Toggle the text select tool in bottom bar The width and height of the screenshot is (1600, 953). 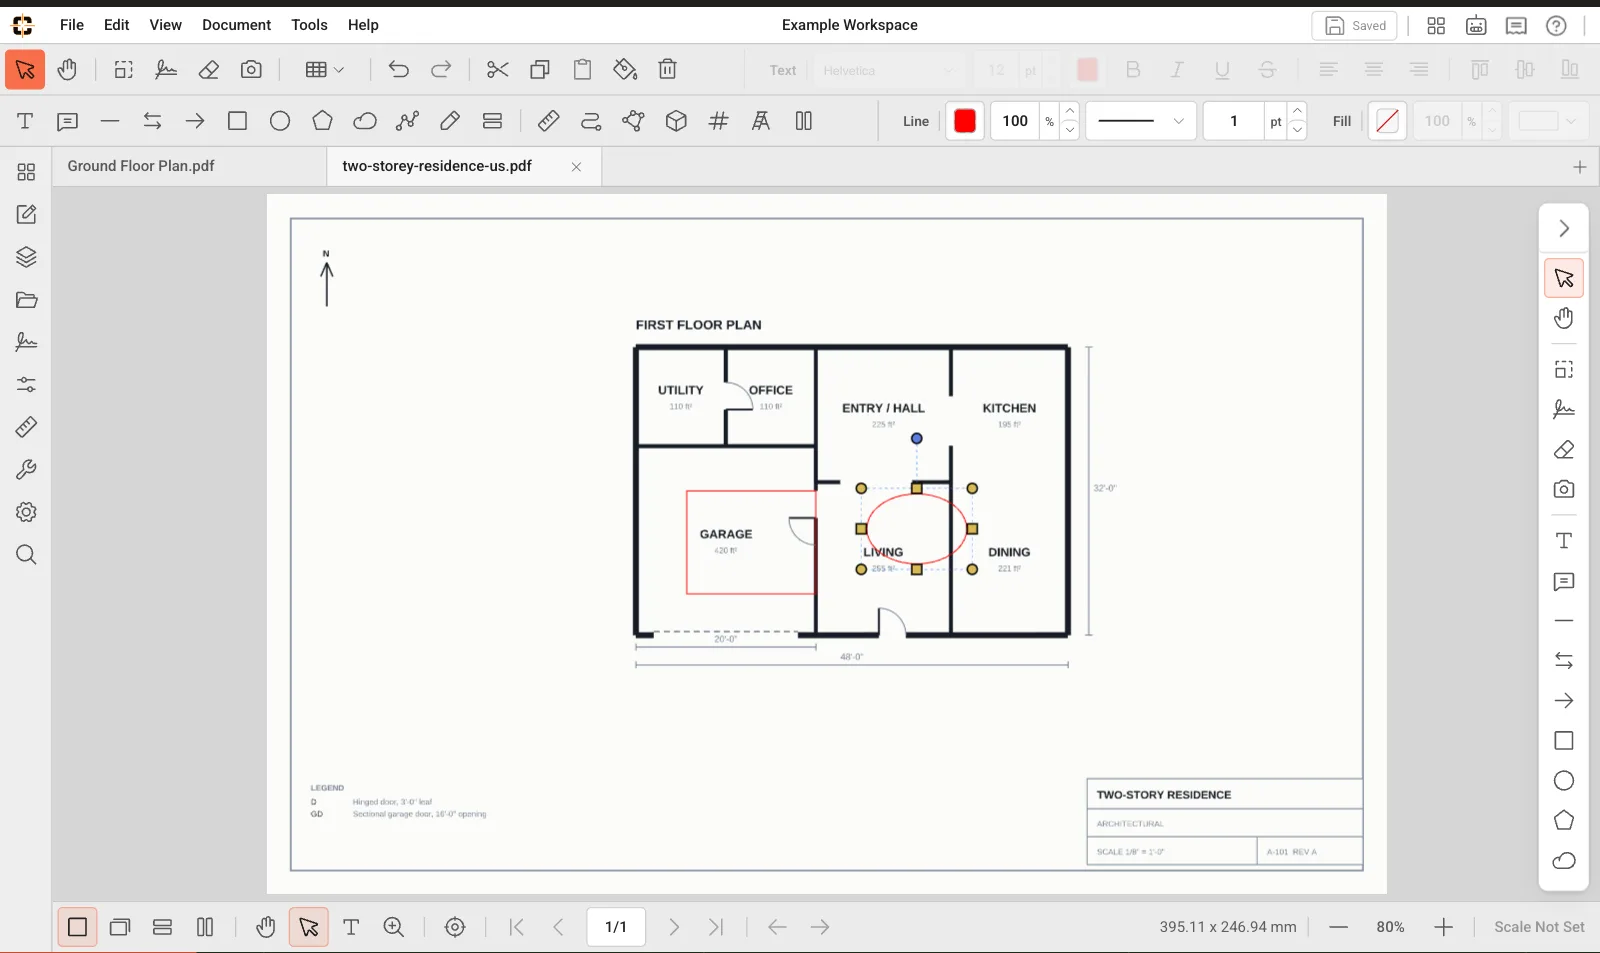click(x=351, y=927)
